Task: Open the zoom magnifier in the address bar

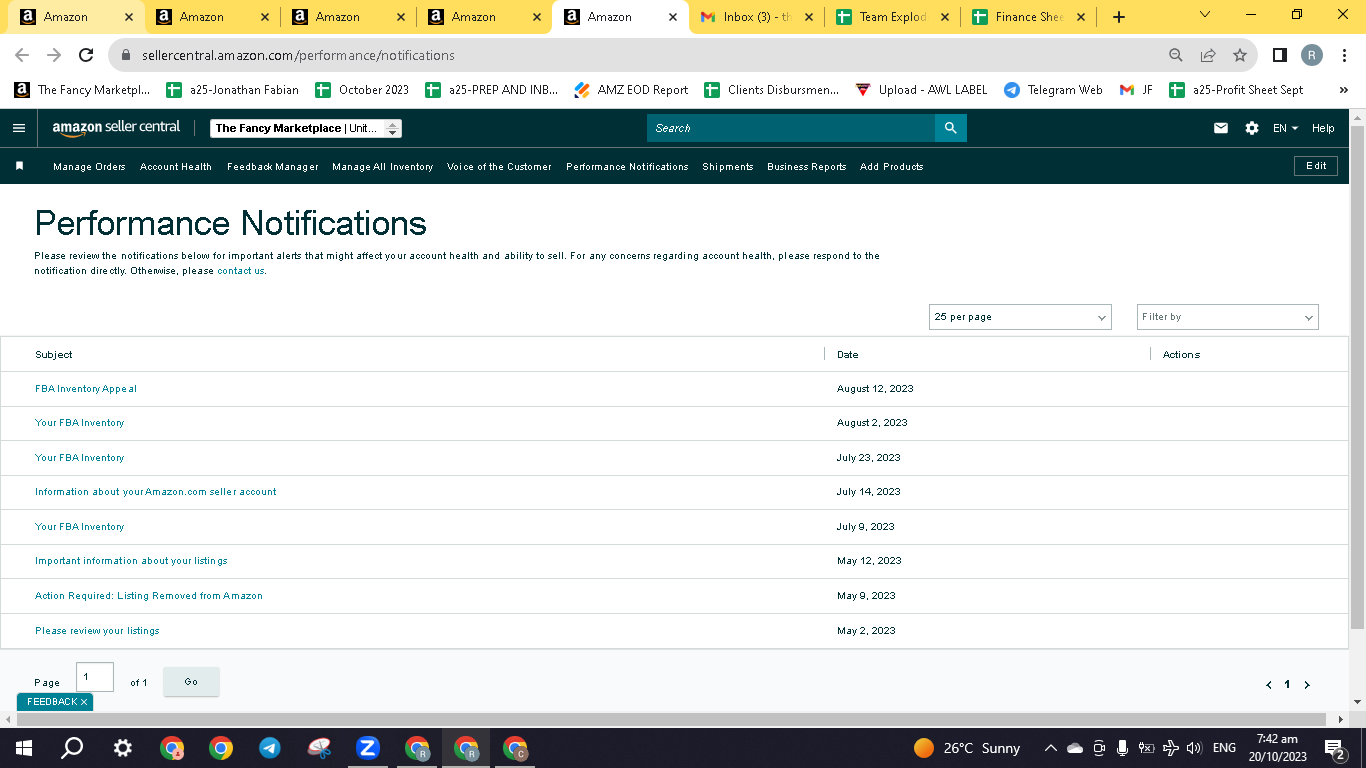Action: (1176, 55)
